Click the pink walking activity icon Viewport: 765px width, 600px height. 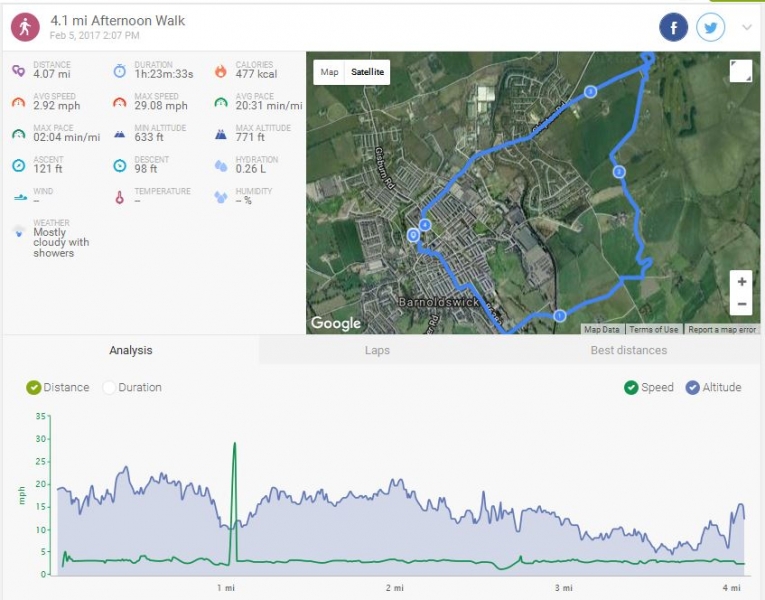pyautogui.click(x=25, y=27)
